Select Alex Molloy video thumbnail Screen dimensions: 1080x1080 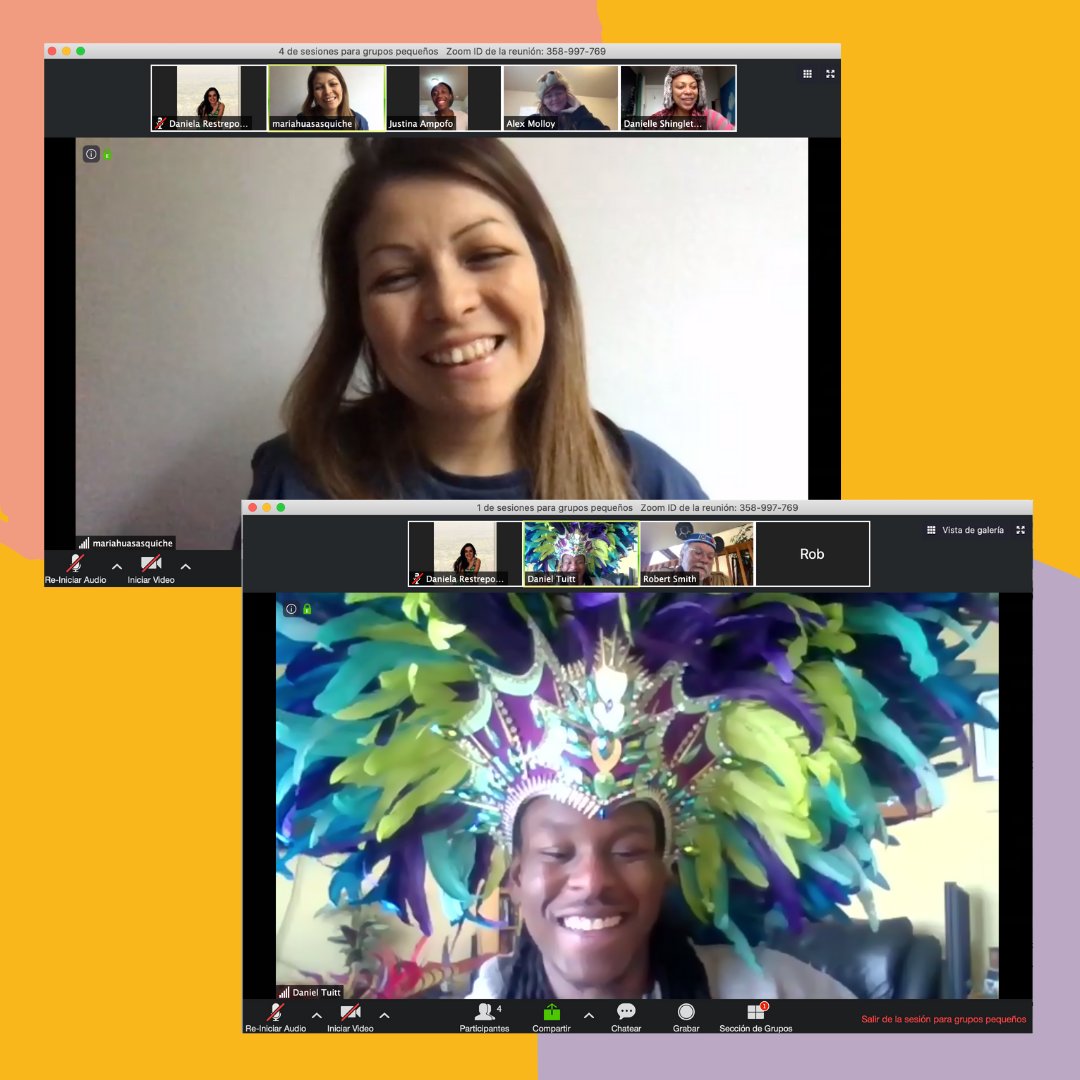(x=561, y=98)
